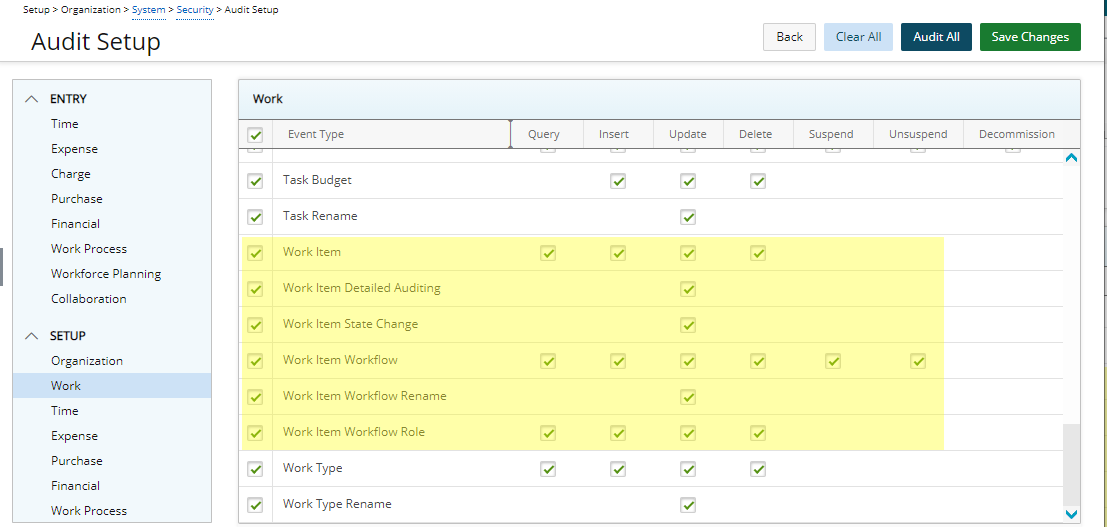
Task: Uncheck Query for Work Item Workflow
Action: point(548,362)
